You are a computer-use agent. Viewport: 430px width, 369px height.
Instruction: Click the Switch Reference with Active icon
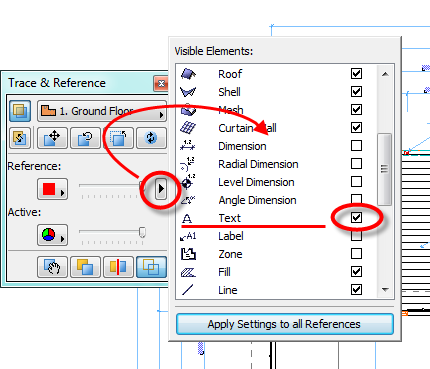(20, 138)
